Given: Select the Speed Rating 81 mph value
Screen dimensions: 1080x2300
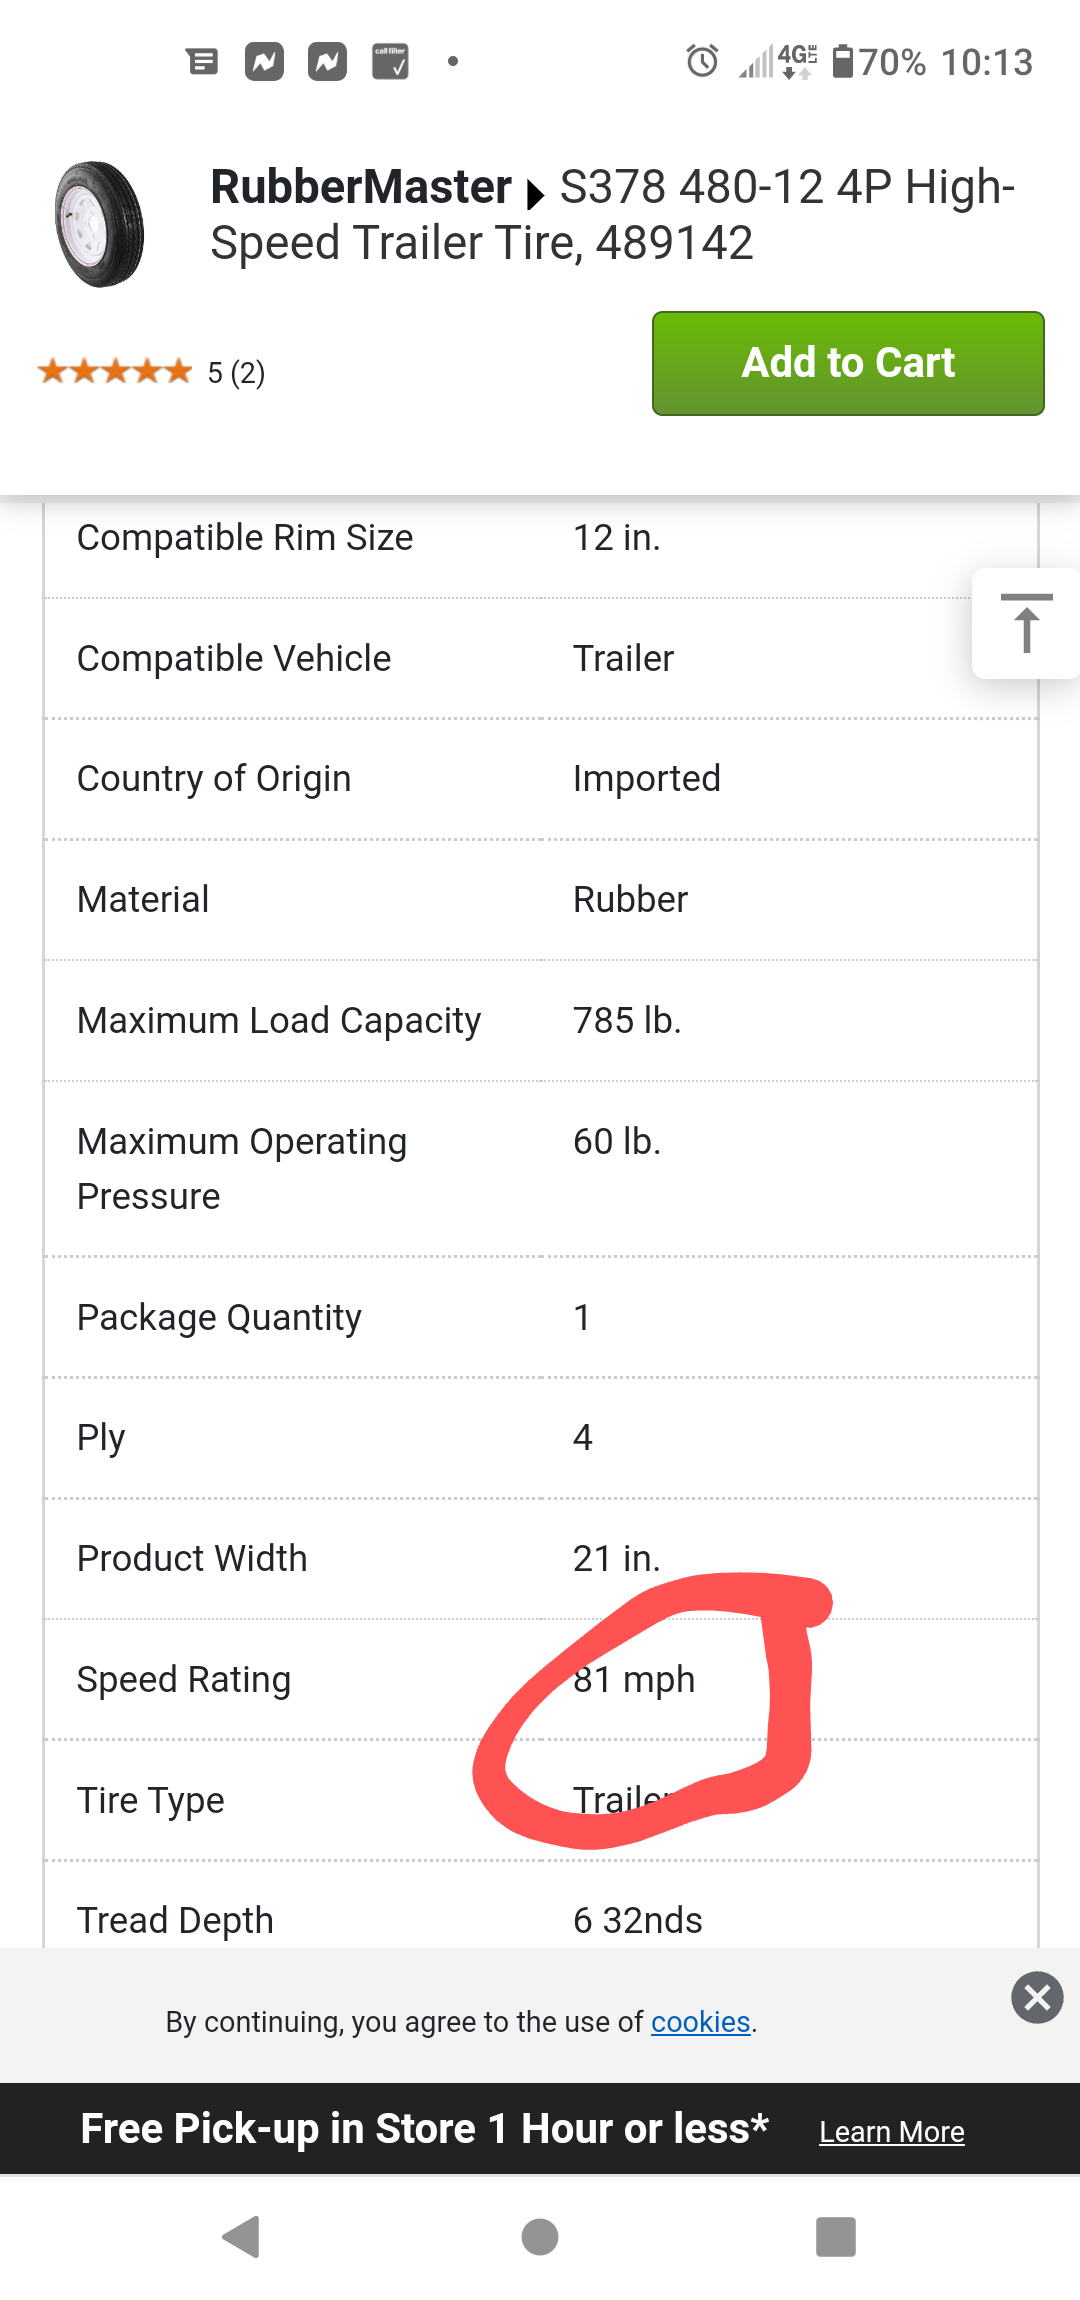Looking at the screenshot, I should click(x=634, y=1679).
